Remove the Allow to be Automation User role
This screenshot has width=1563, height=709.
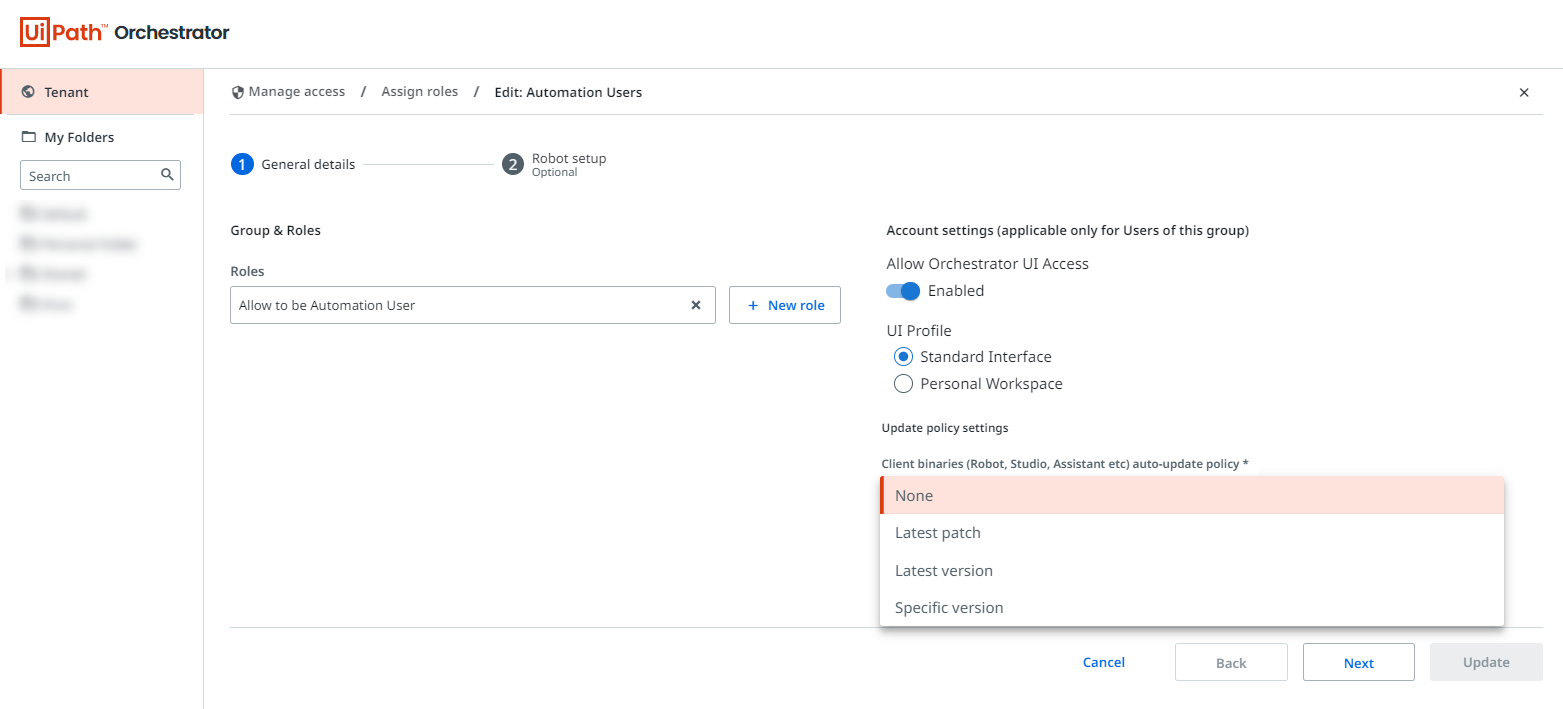(696, 305)
